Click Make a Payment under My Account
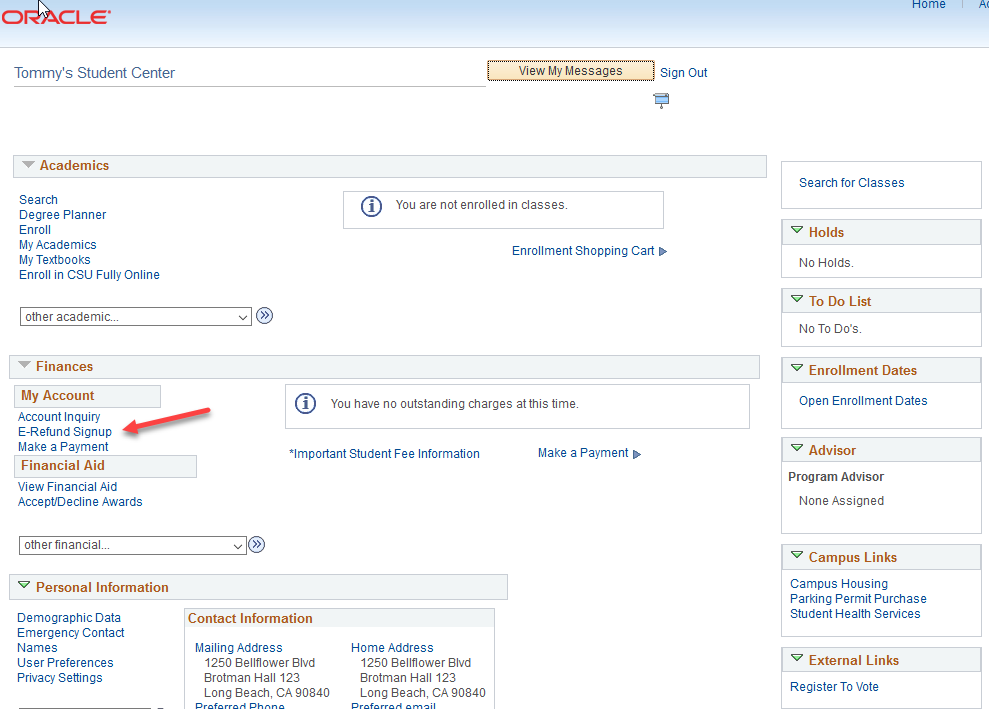This screenshot has width=989, height=709. pyautogui.click(x=63, y=447)
